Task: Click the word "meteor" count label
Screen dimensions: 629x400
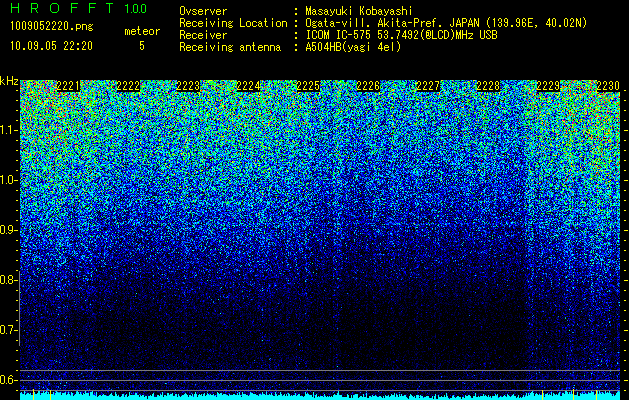Action: pos(142,31)
